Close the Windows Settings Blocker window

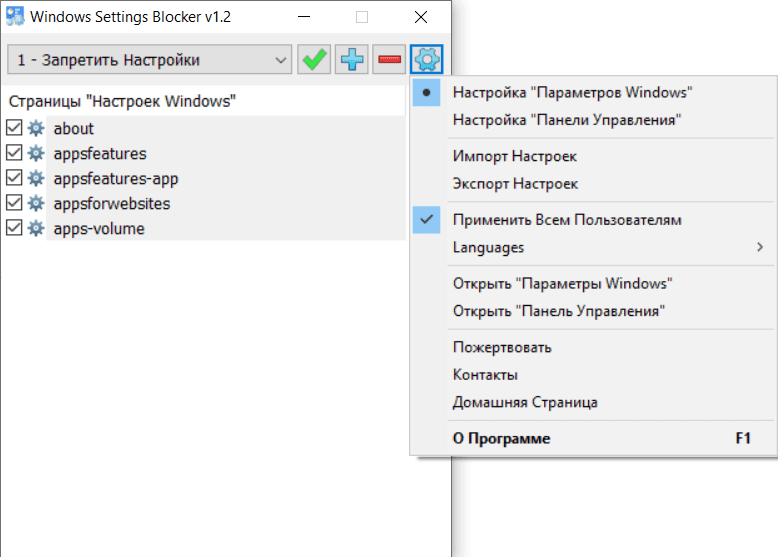click(421, 17)
